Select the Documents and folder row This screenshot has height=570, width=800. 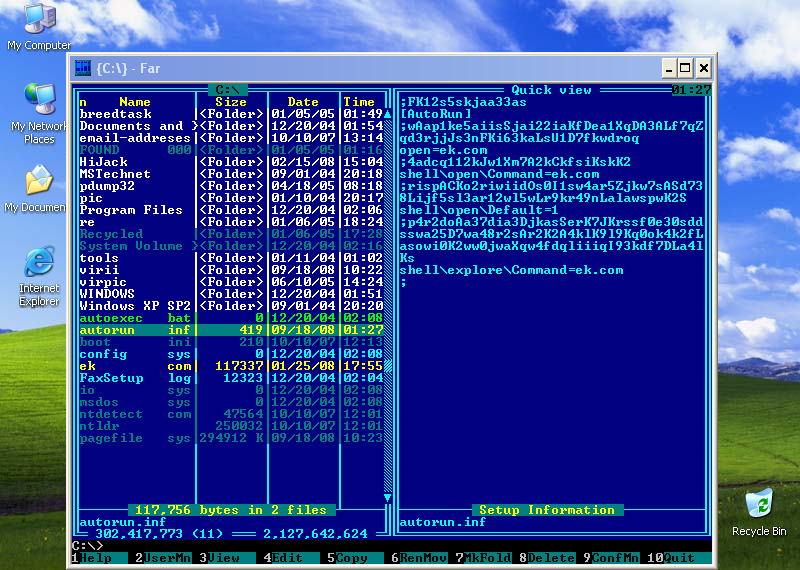[x=231, y=126]
